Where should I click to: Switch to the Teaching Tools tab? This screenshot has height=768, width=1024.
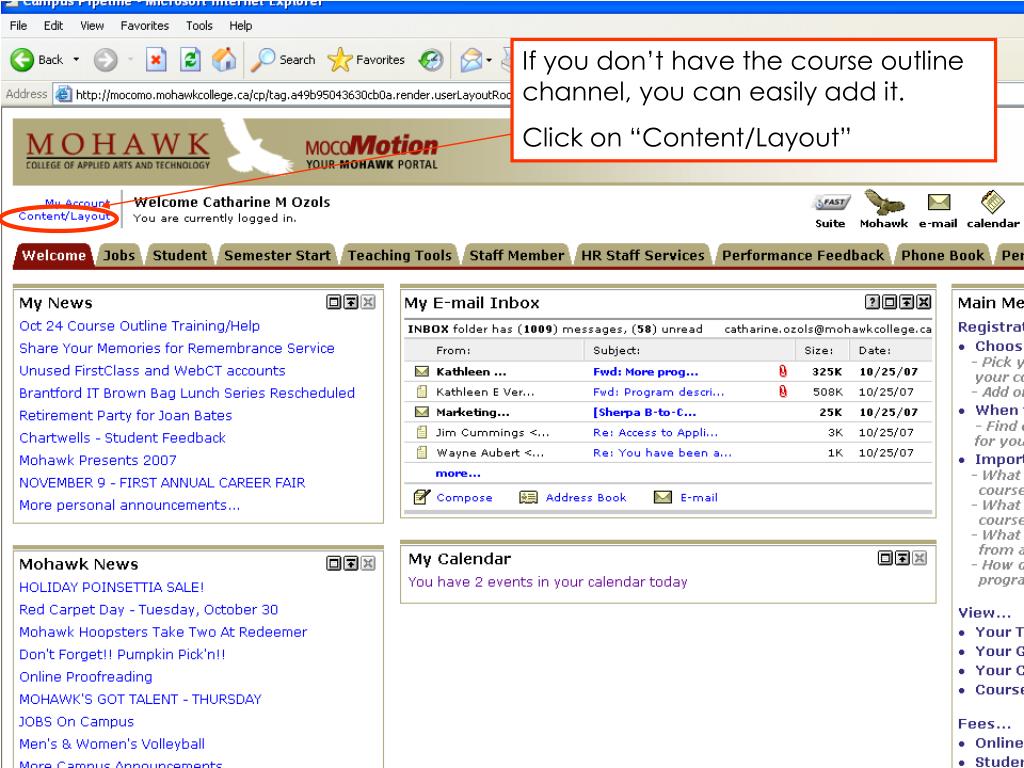coord(400,255)
